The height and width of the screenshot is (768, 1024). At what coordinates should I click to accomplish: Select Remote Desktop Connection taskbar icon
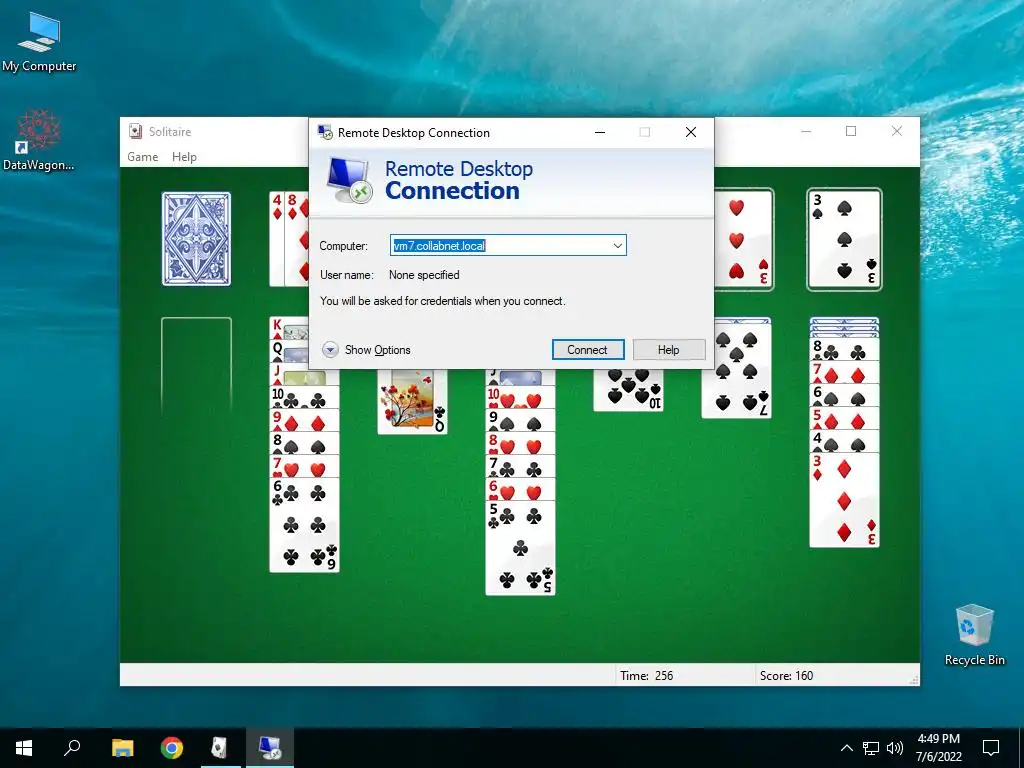[x=269, y=748]
